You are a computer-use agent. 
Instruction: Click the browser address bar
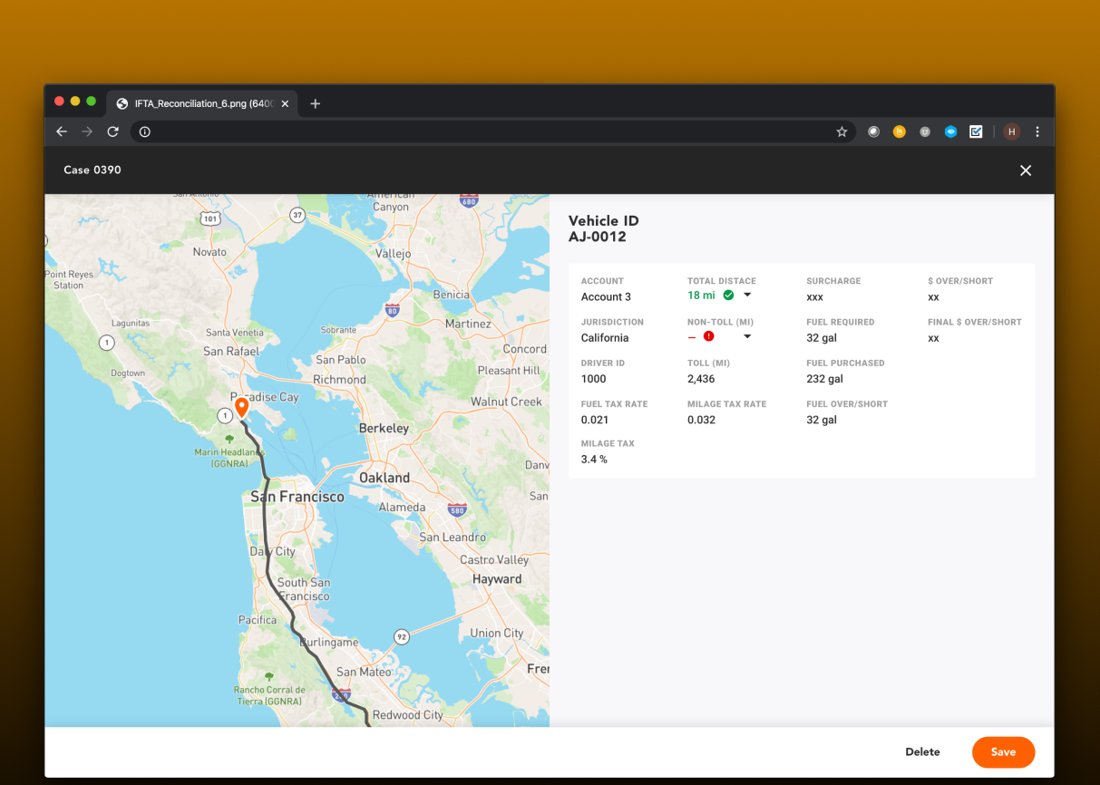click(x=492, y=132)
